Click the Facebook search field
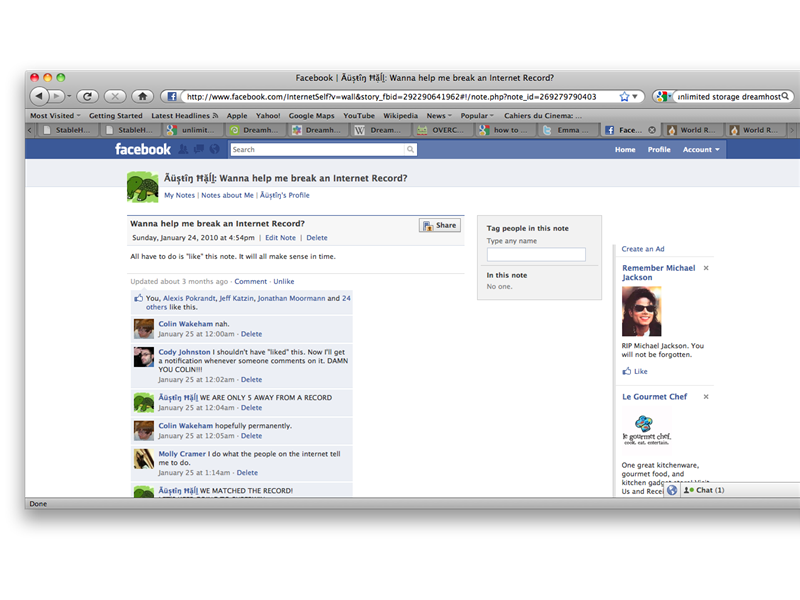 coord(318,149)
